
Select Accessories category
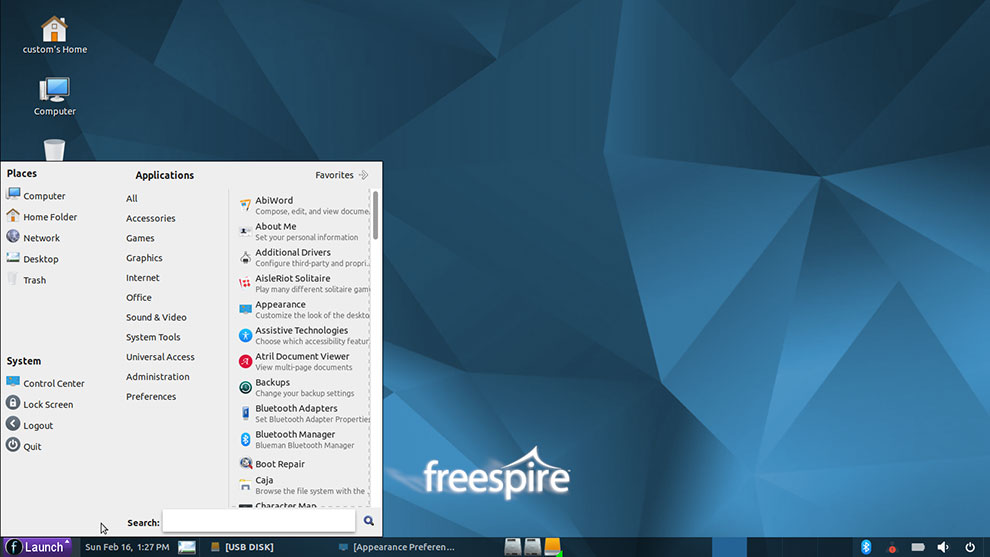150,218
